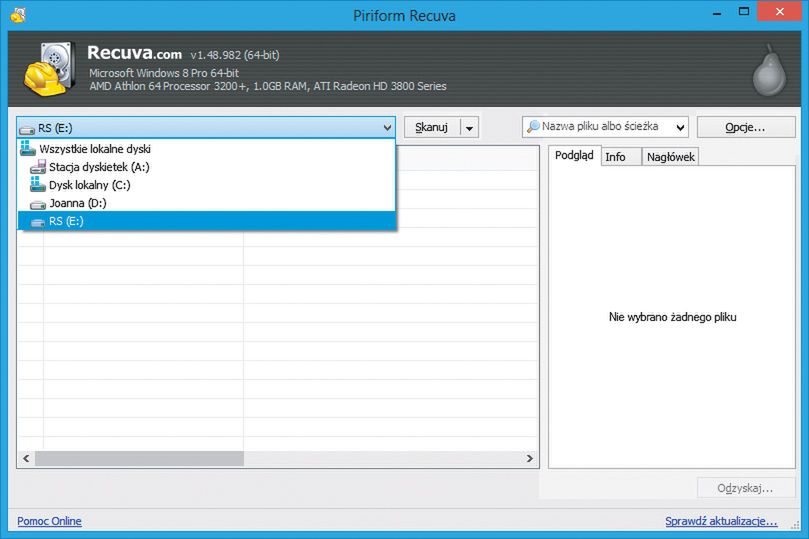Select Dysk lokalny (C:) drive

click(x=206, y=185)
